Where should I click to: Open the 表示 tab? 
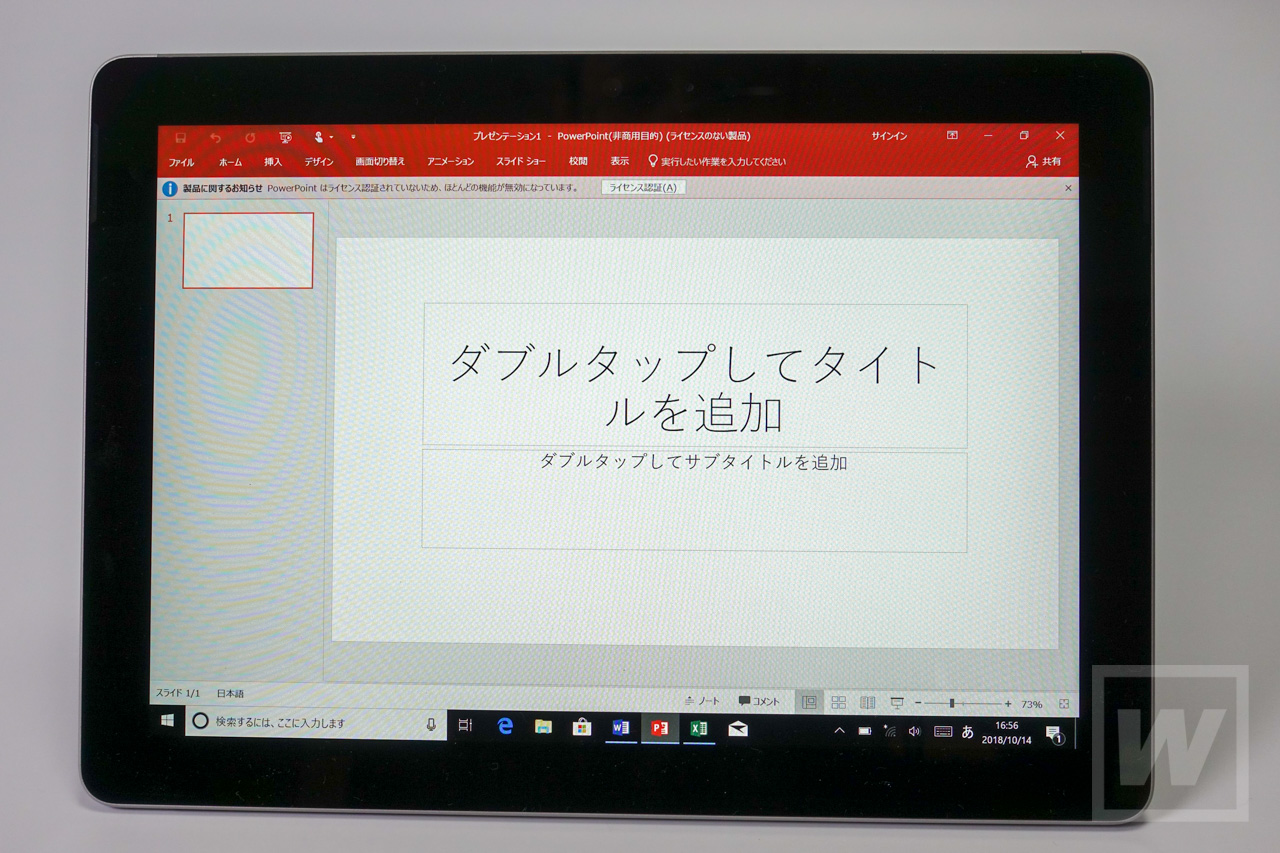tap(620, 161)
